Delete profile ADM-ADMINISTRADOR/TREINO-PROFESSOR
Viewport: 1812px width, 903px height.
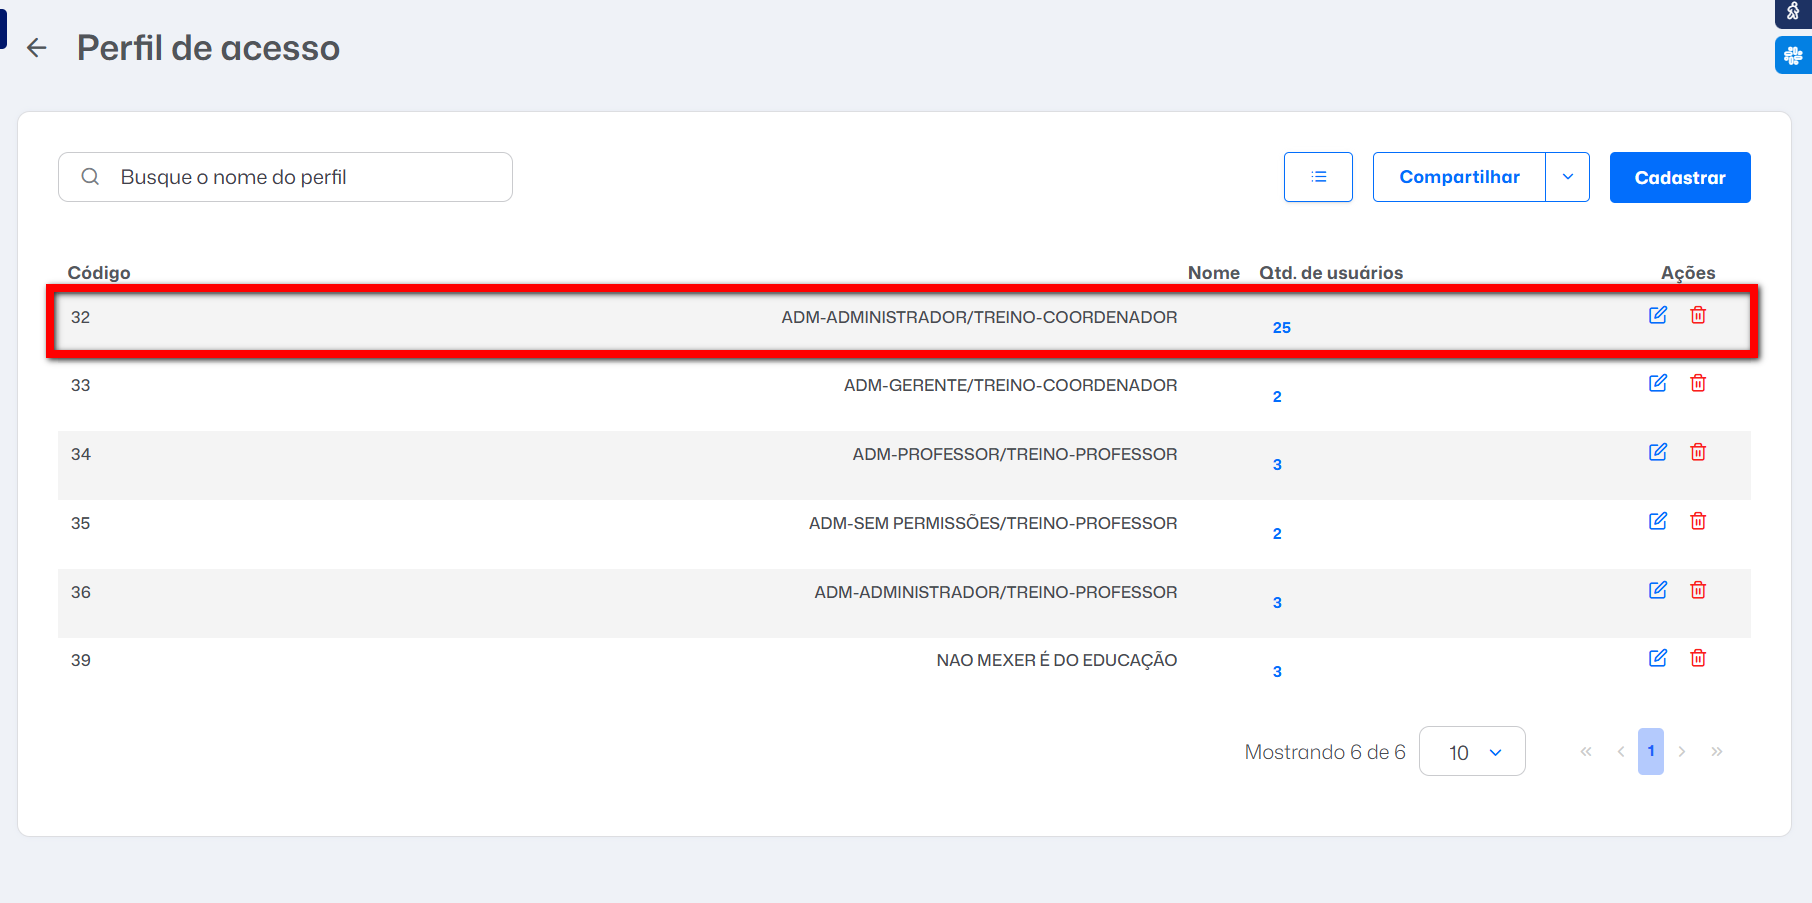pos(1698,590)
